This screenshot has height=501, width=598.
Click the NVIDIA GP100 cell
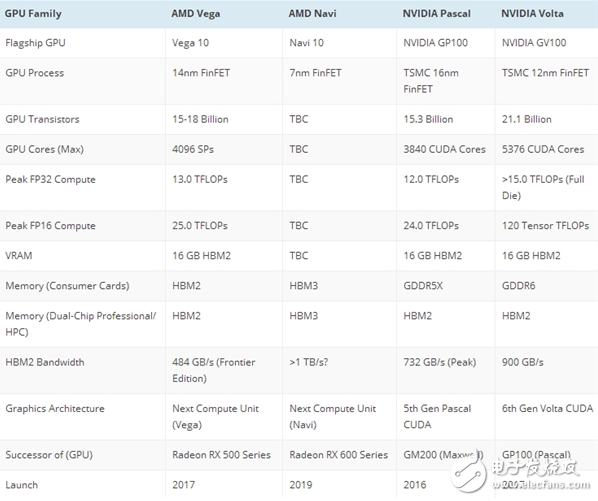coord(436,43)
